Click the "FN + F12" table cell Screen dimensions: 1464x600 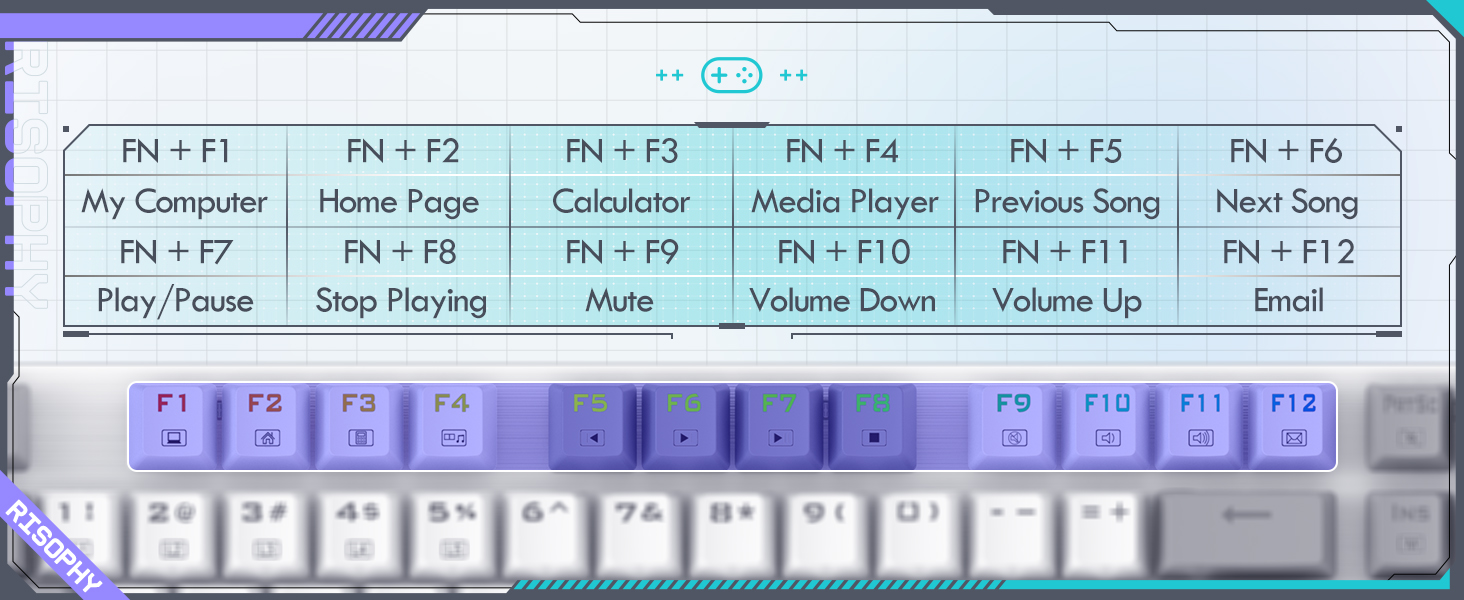pyautogui.click(x=1288, y=252)
